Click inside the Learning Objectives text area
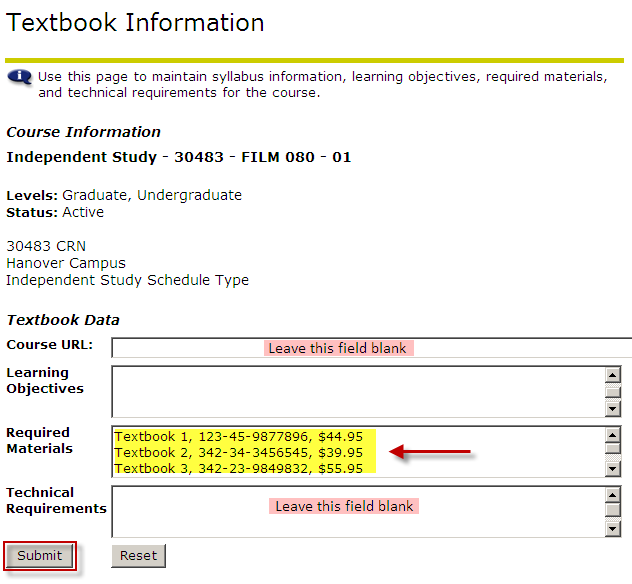Screen dimensions: 632x584 [x=355, y=392]
